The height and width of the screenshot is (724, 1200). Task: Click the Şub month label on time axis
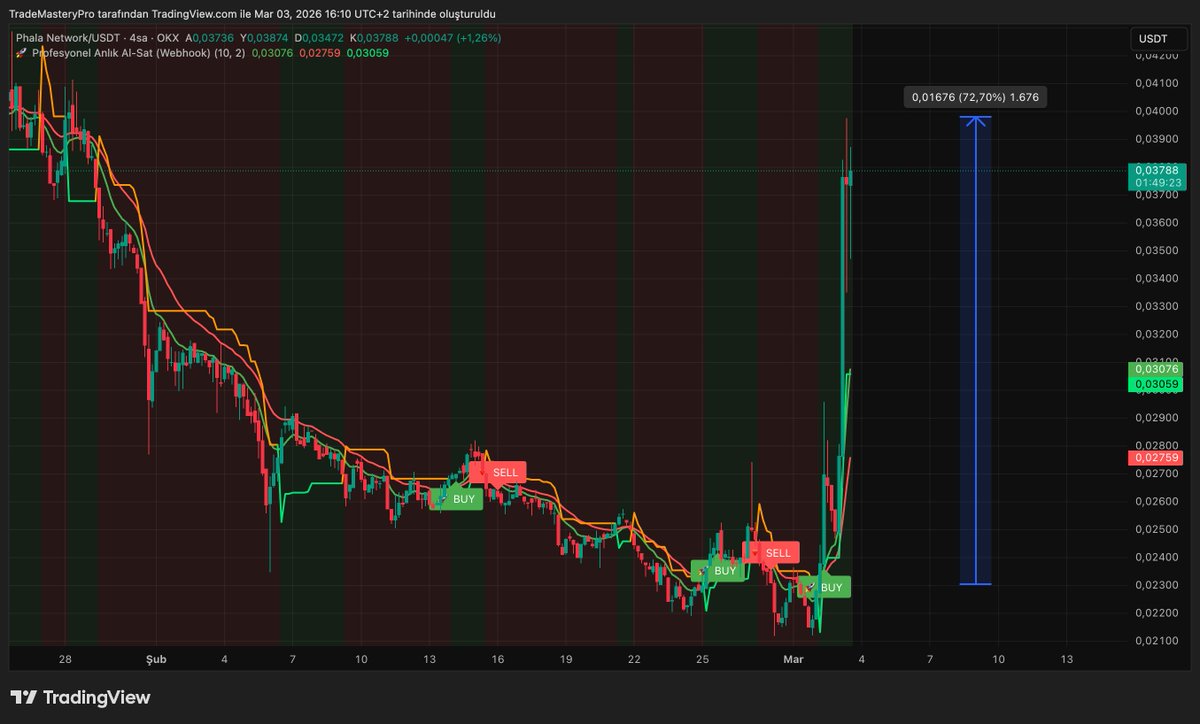click(x=157, y=659)
